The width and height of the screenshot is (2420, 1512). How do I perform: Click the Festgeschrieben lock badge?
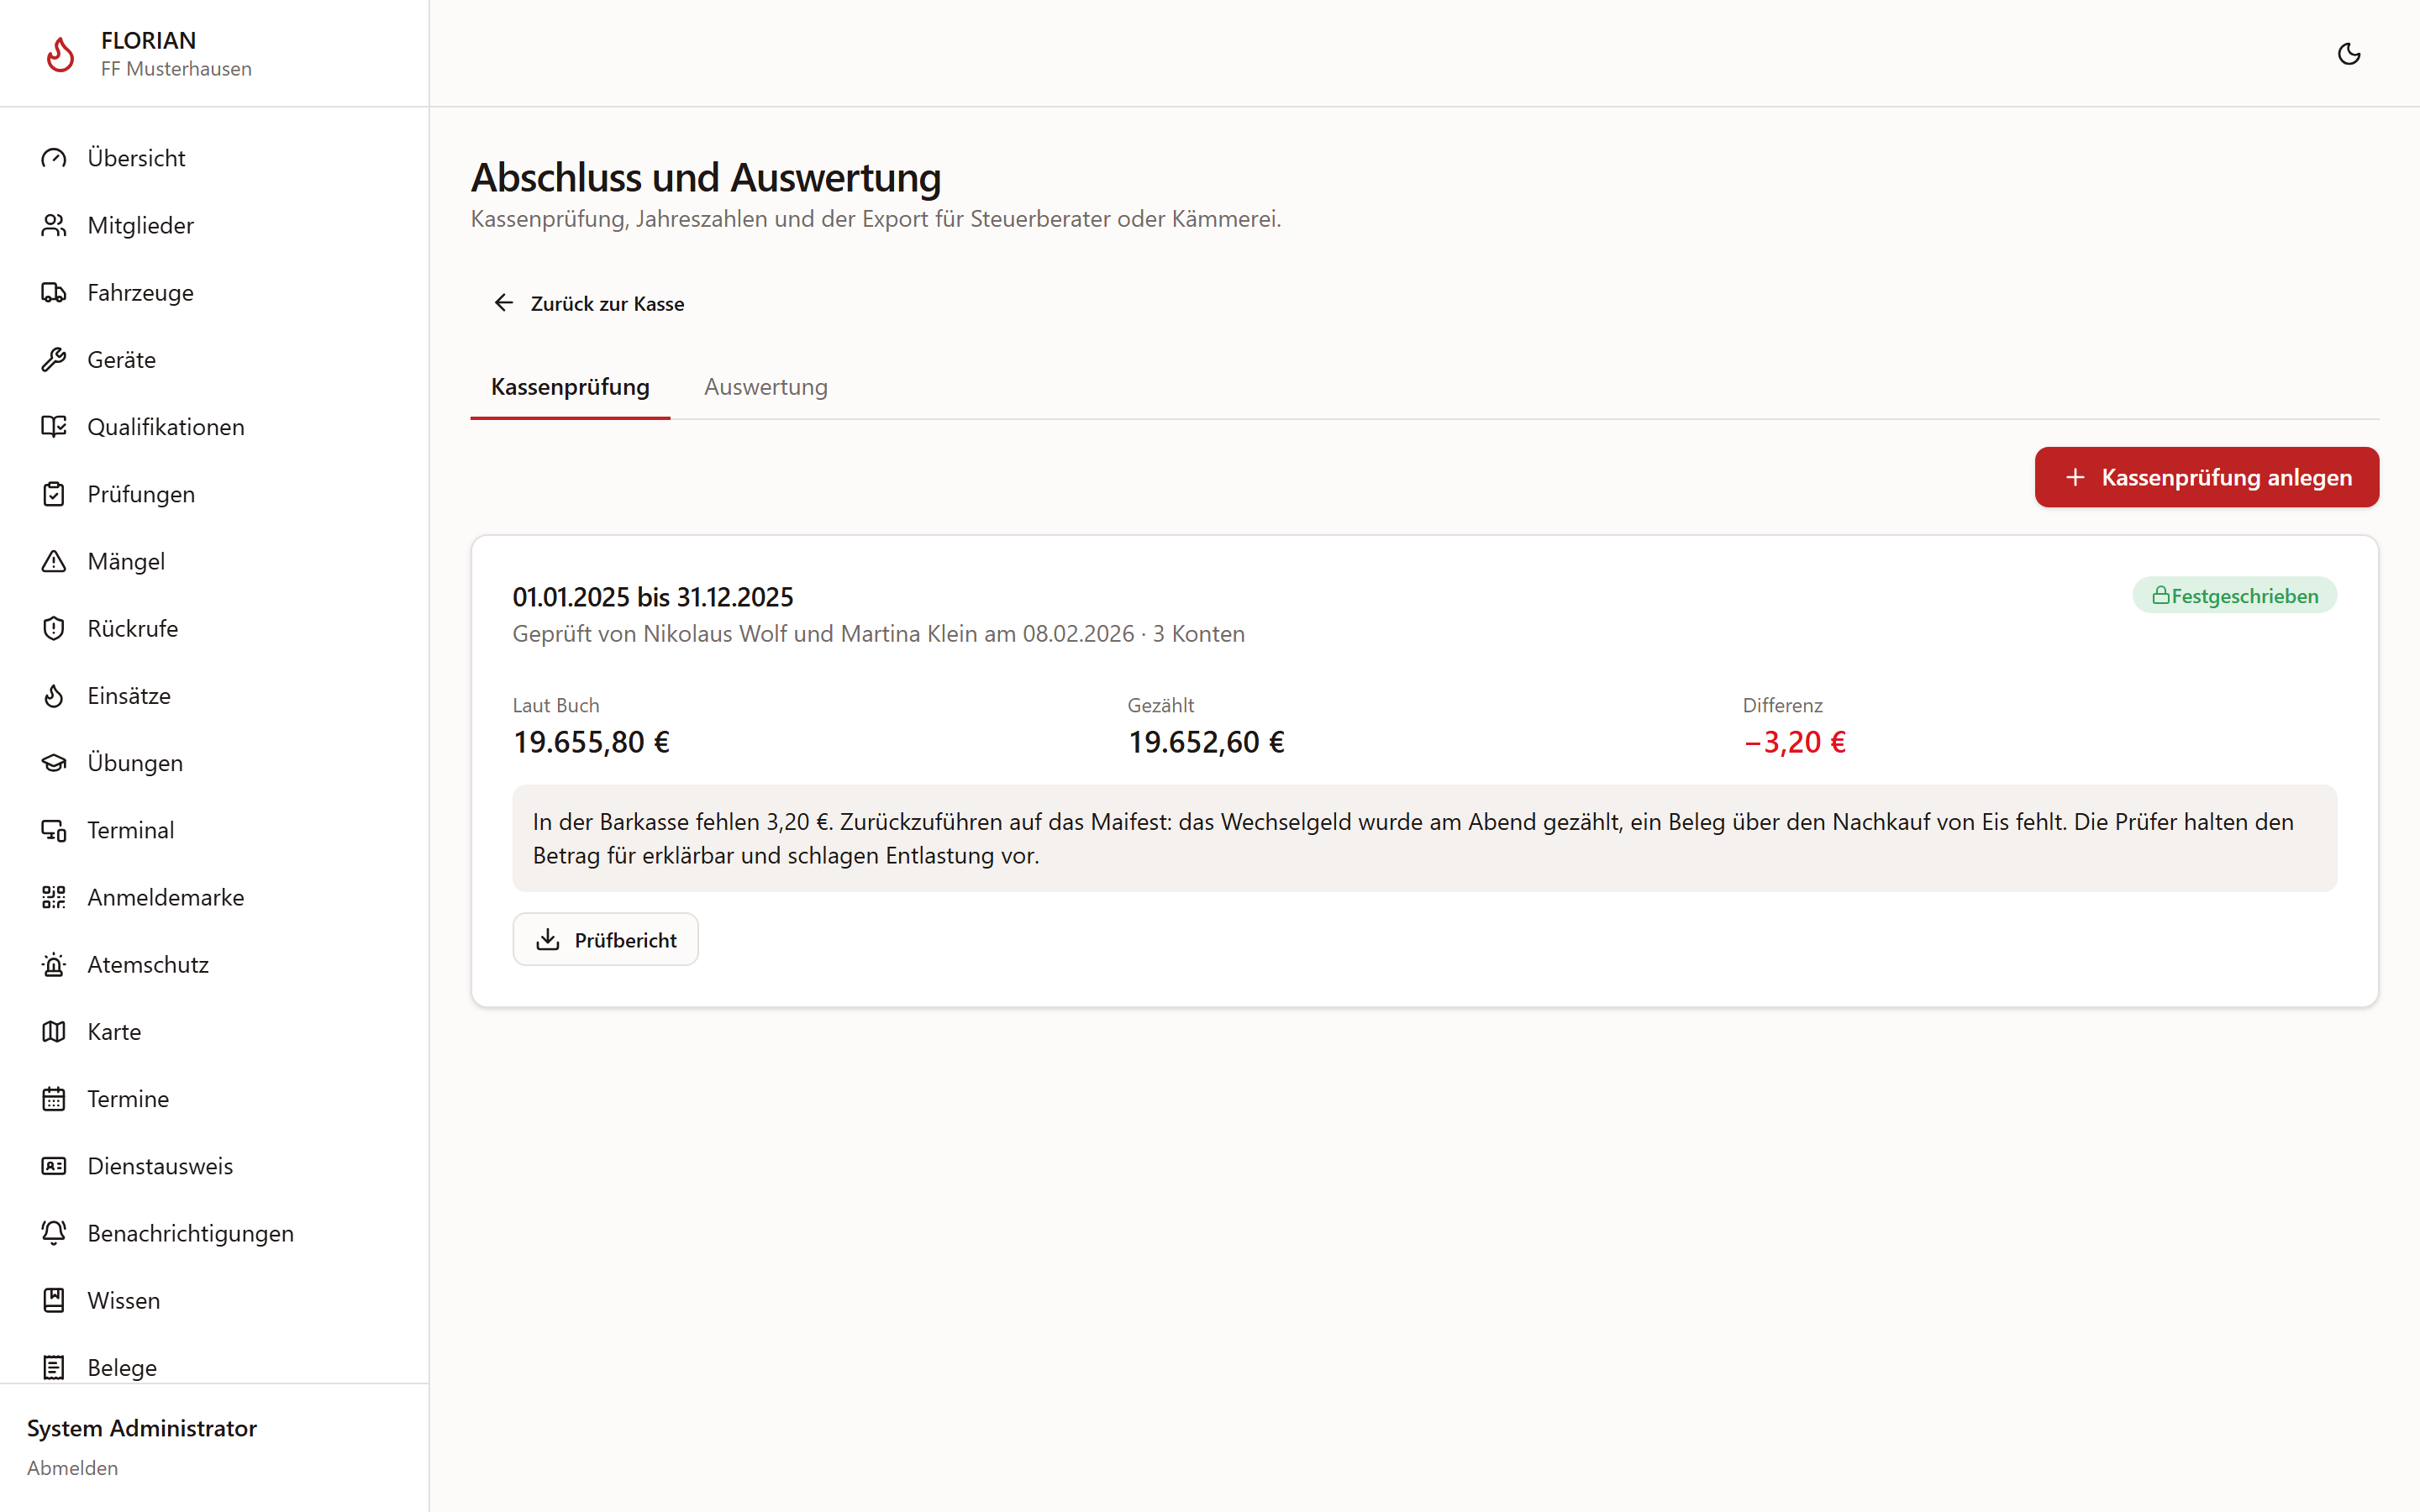point(2234,596)
